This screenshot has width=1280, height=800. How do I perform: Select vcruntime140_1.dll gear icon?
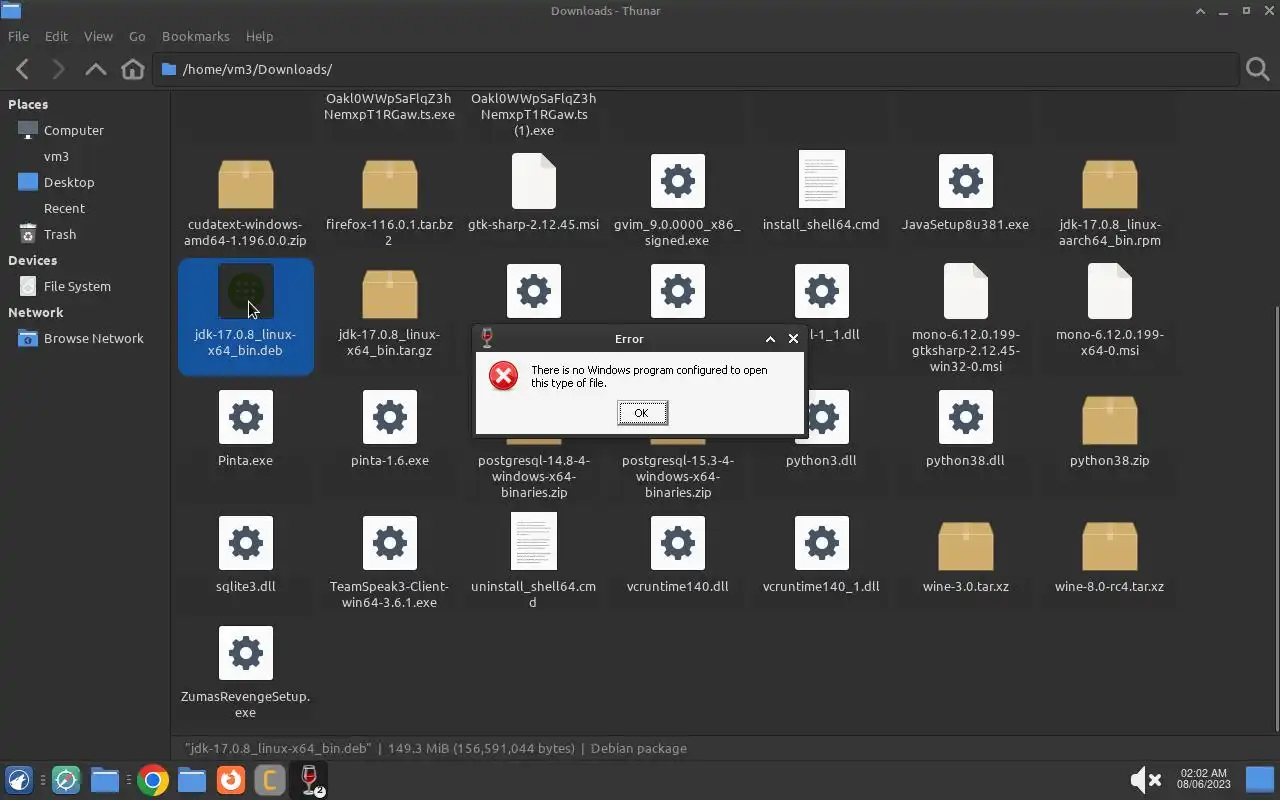coord(822,543)
